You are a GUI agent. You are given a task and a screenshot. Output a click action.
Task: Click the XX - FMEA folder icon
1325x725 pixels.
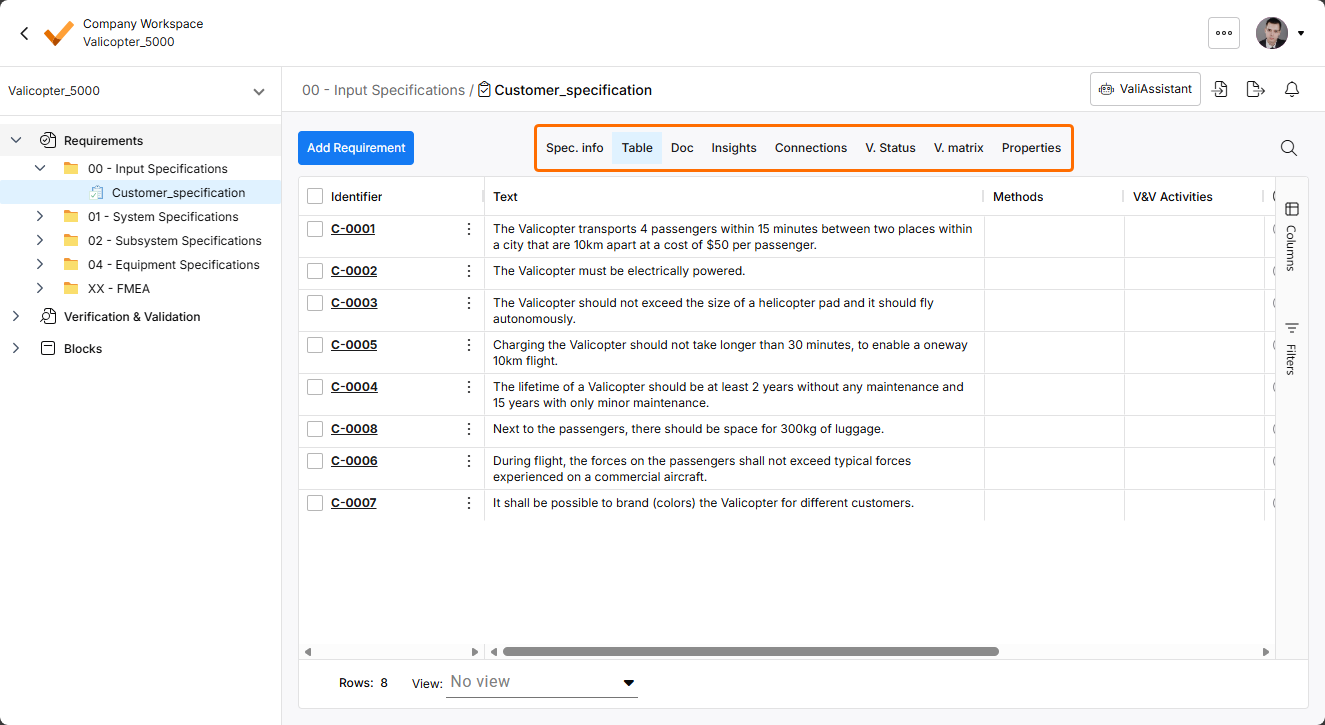[71, 289]
